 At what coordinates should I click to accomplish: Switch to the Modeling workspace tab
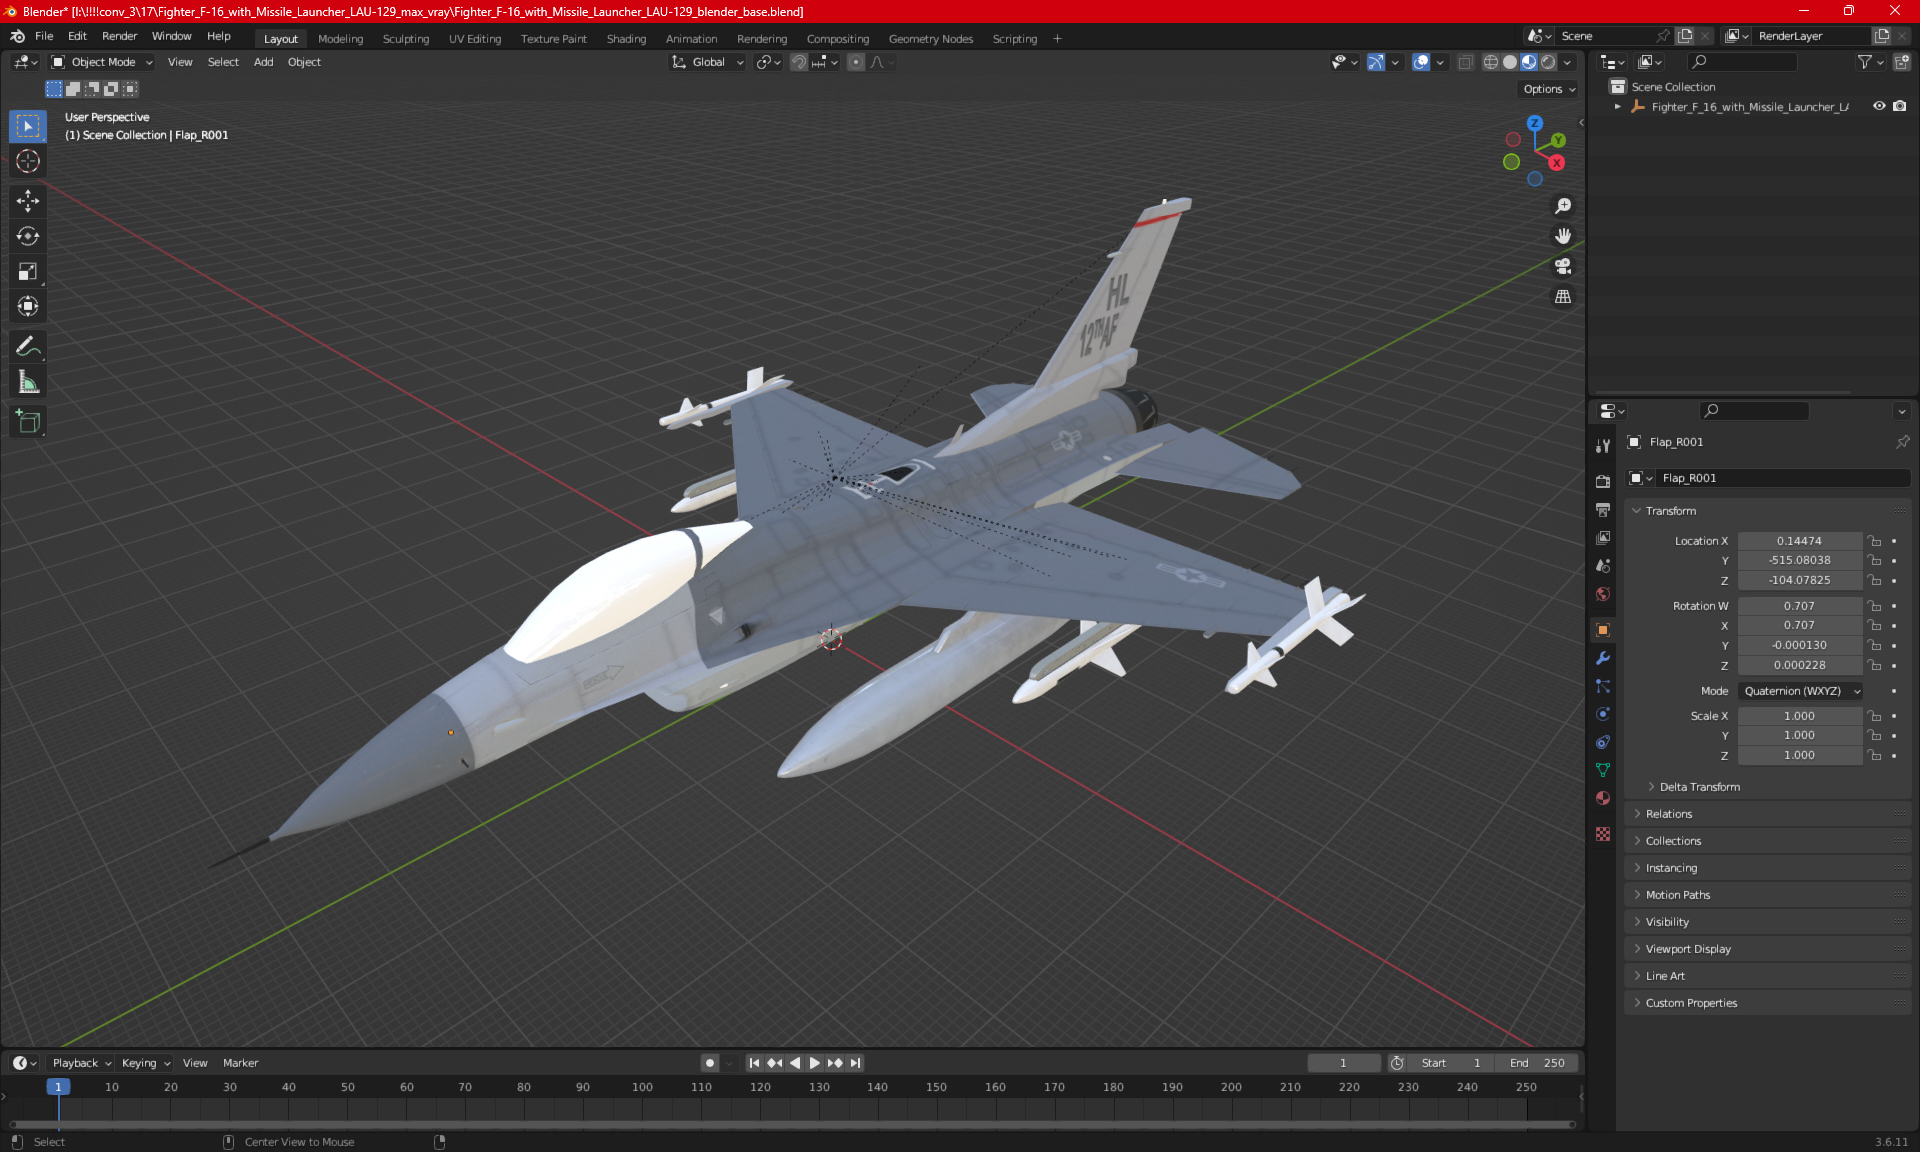(x=340, y=39)
